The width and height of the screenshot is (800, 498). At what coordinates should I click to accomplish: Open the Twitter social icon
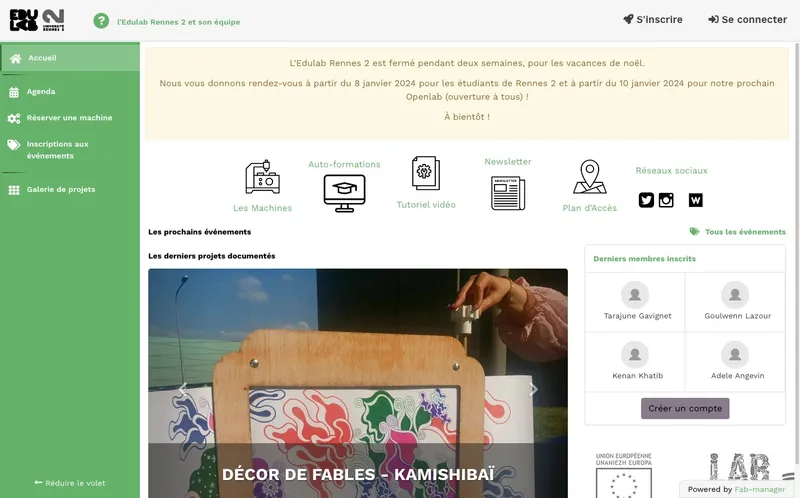[646, 200]
